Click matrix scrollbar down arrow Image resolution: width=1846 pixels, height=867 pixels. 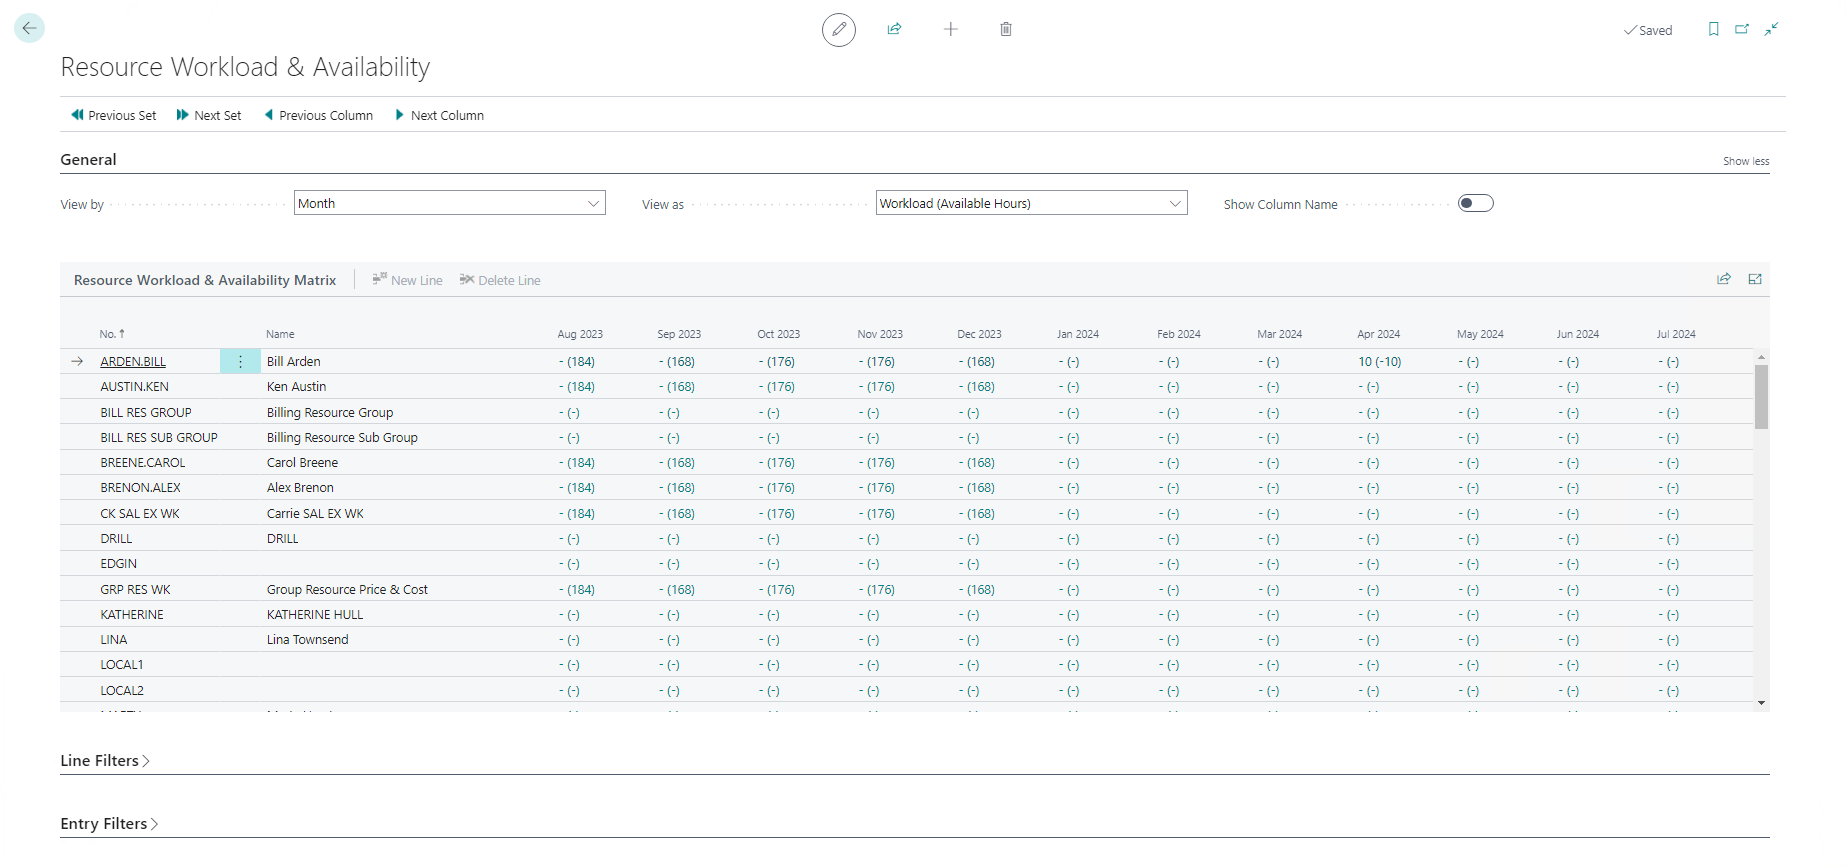(1761, 703)
